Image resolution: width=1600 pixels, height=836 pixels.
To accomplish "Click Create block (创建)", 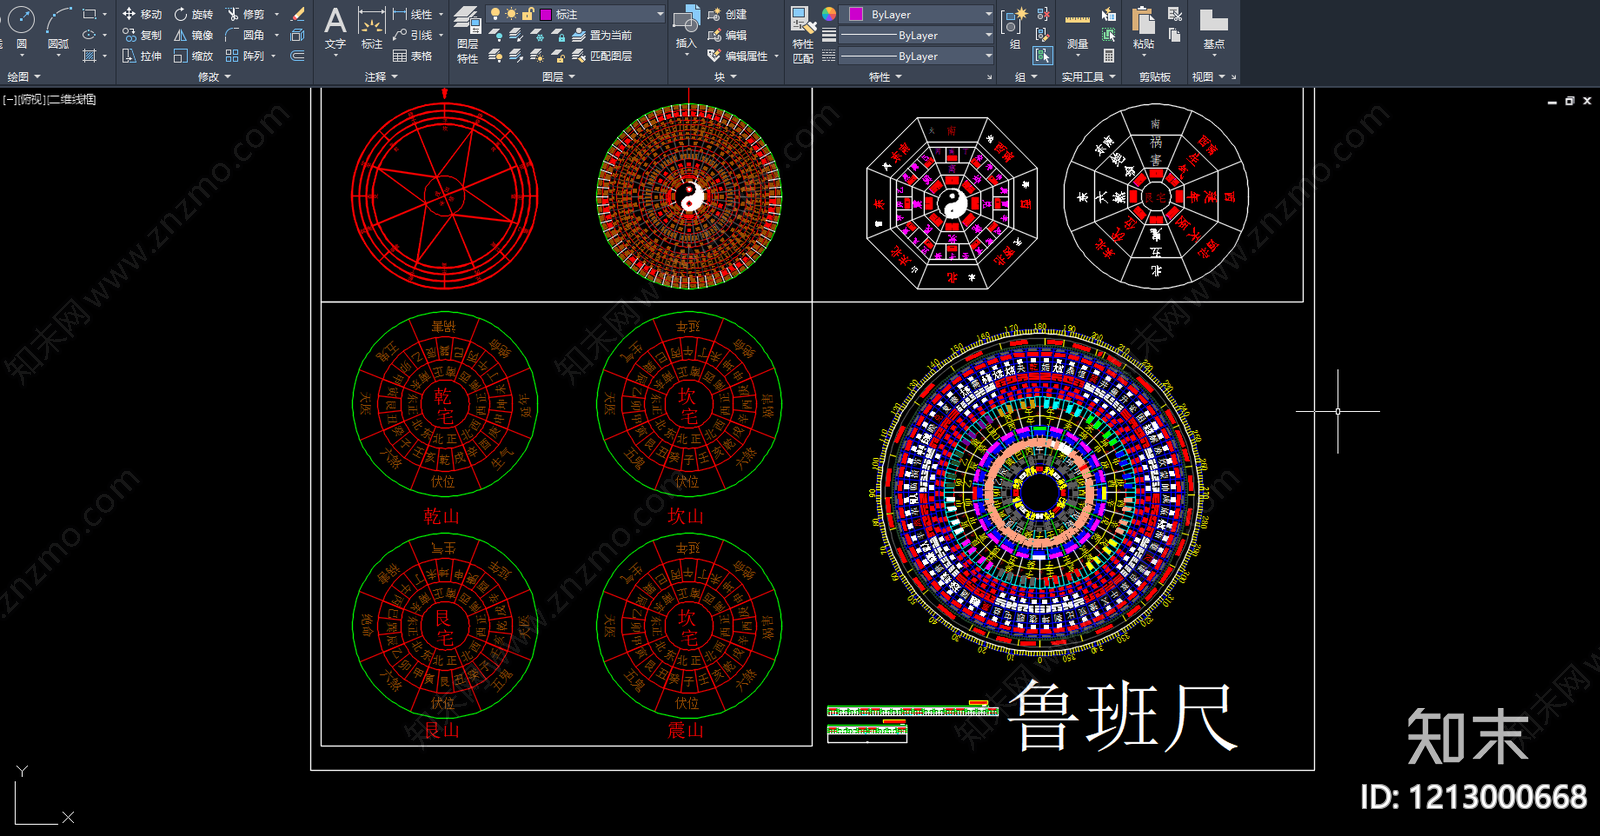I will pos(727,14).
